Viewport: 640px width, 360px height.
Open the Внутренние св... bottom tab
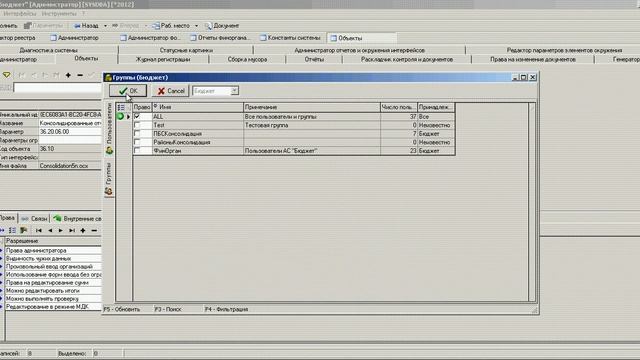coord(77,219)
